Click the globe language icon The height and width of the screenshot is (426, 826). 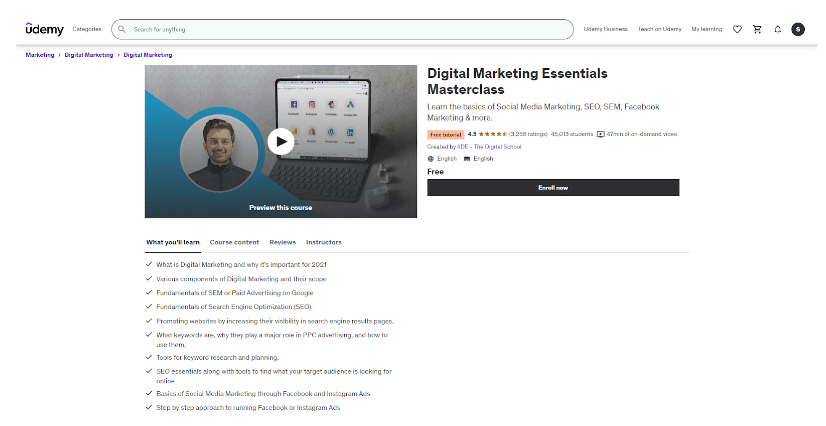point(430,158)
